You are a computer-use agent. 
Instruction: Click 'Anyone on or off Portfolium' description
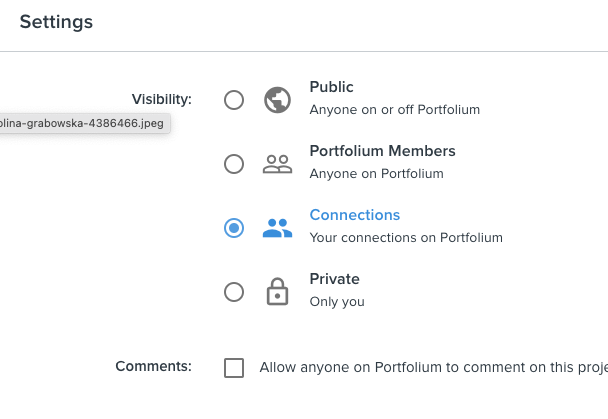pyautogui.click(x=395, y=110)
